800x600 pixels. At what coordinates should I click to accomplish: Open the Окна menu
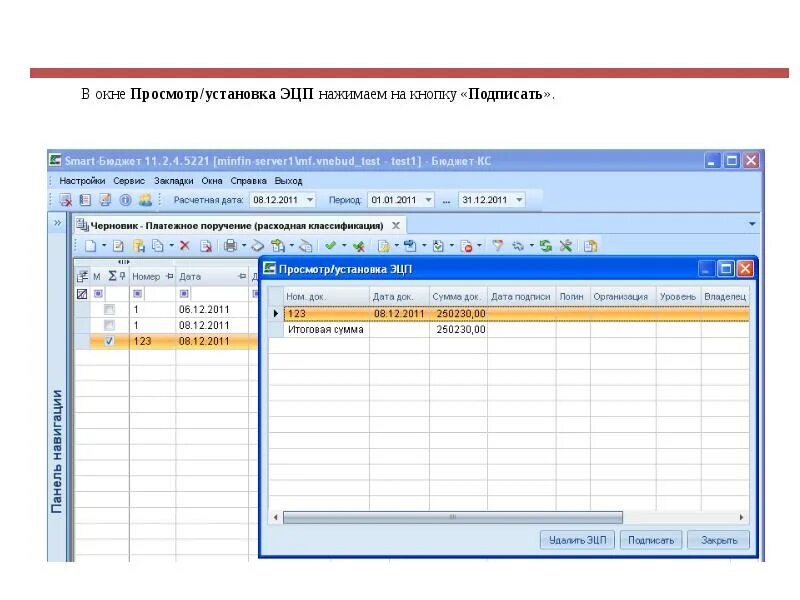point(212,181)
